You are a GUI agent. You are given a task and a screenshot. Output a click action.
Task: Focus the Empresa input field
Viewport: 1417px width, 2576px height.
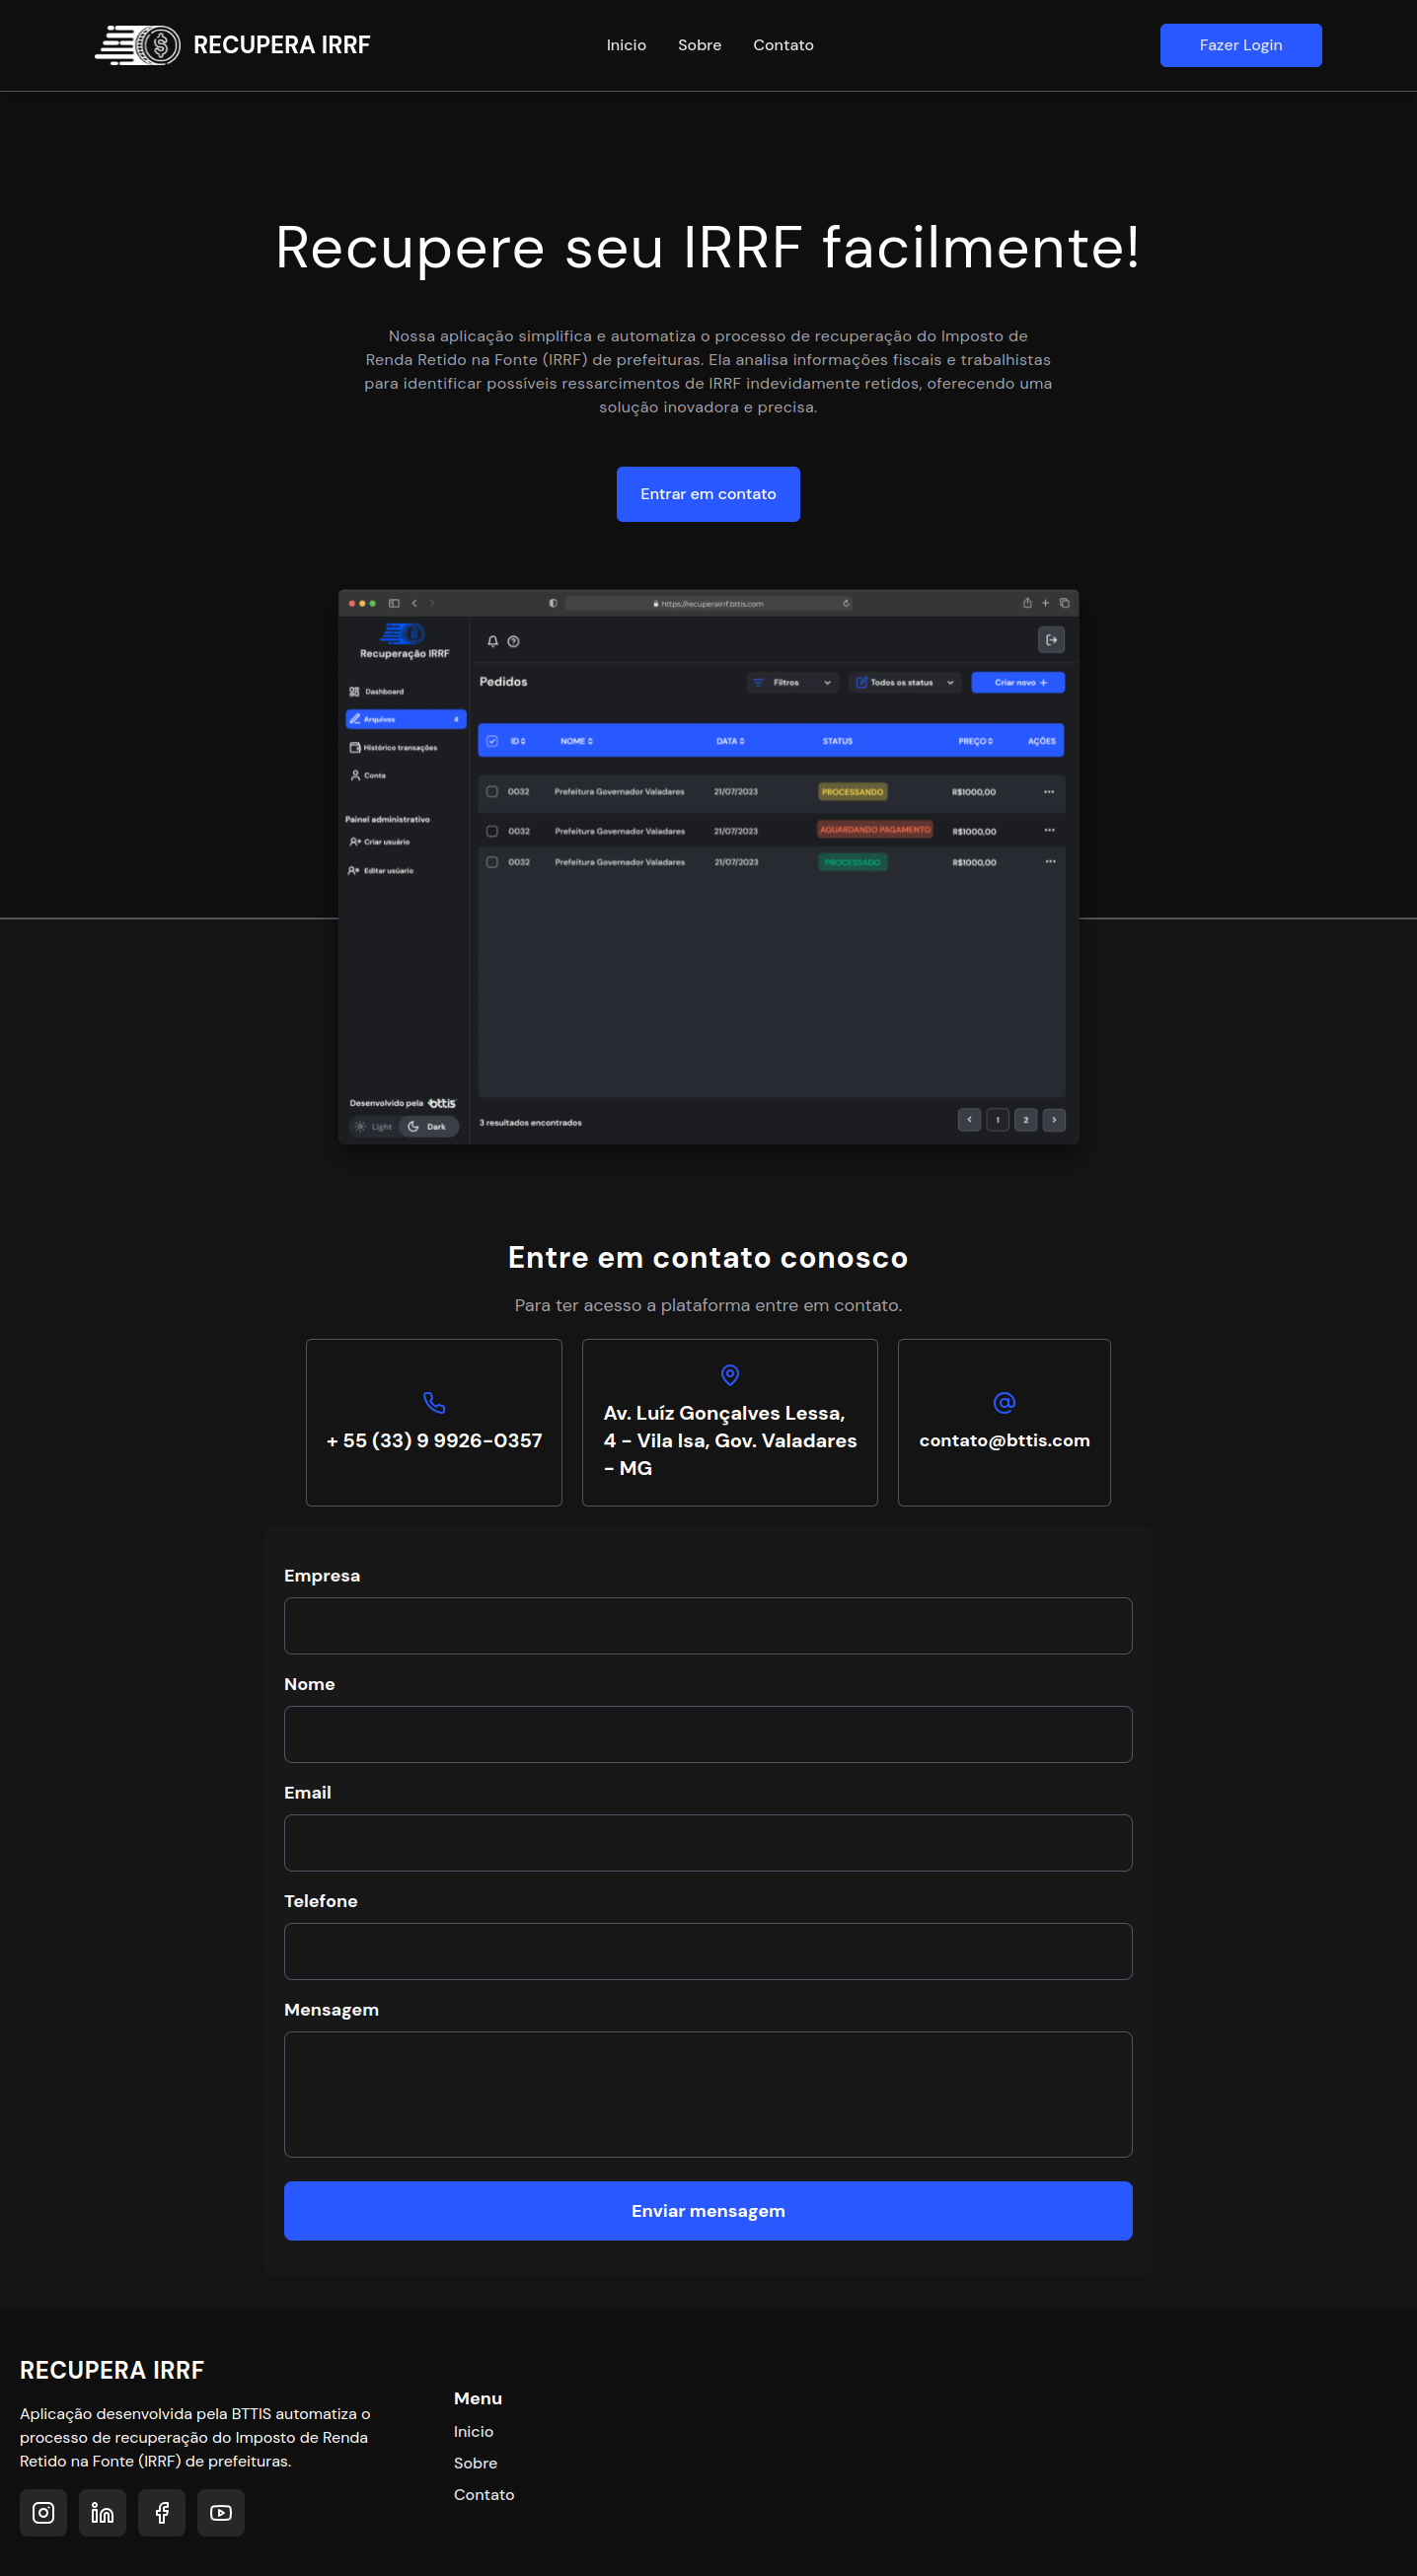coord(708,1625)
